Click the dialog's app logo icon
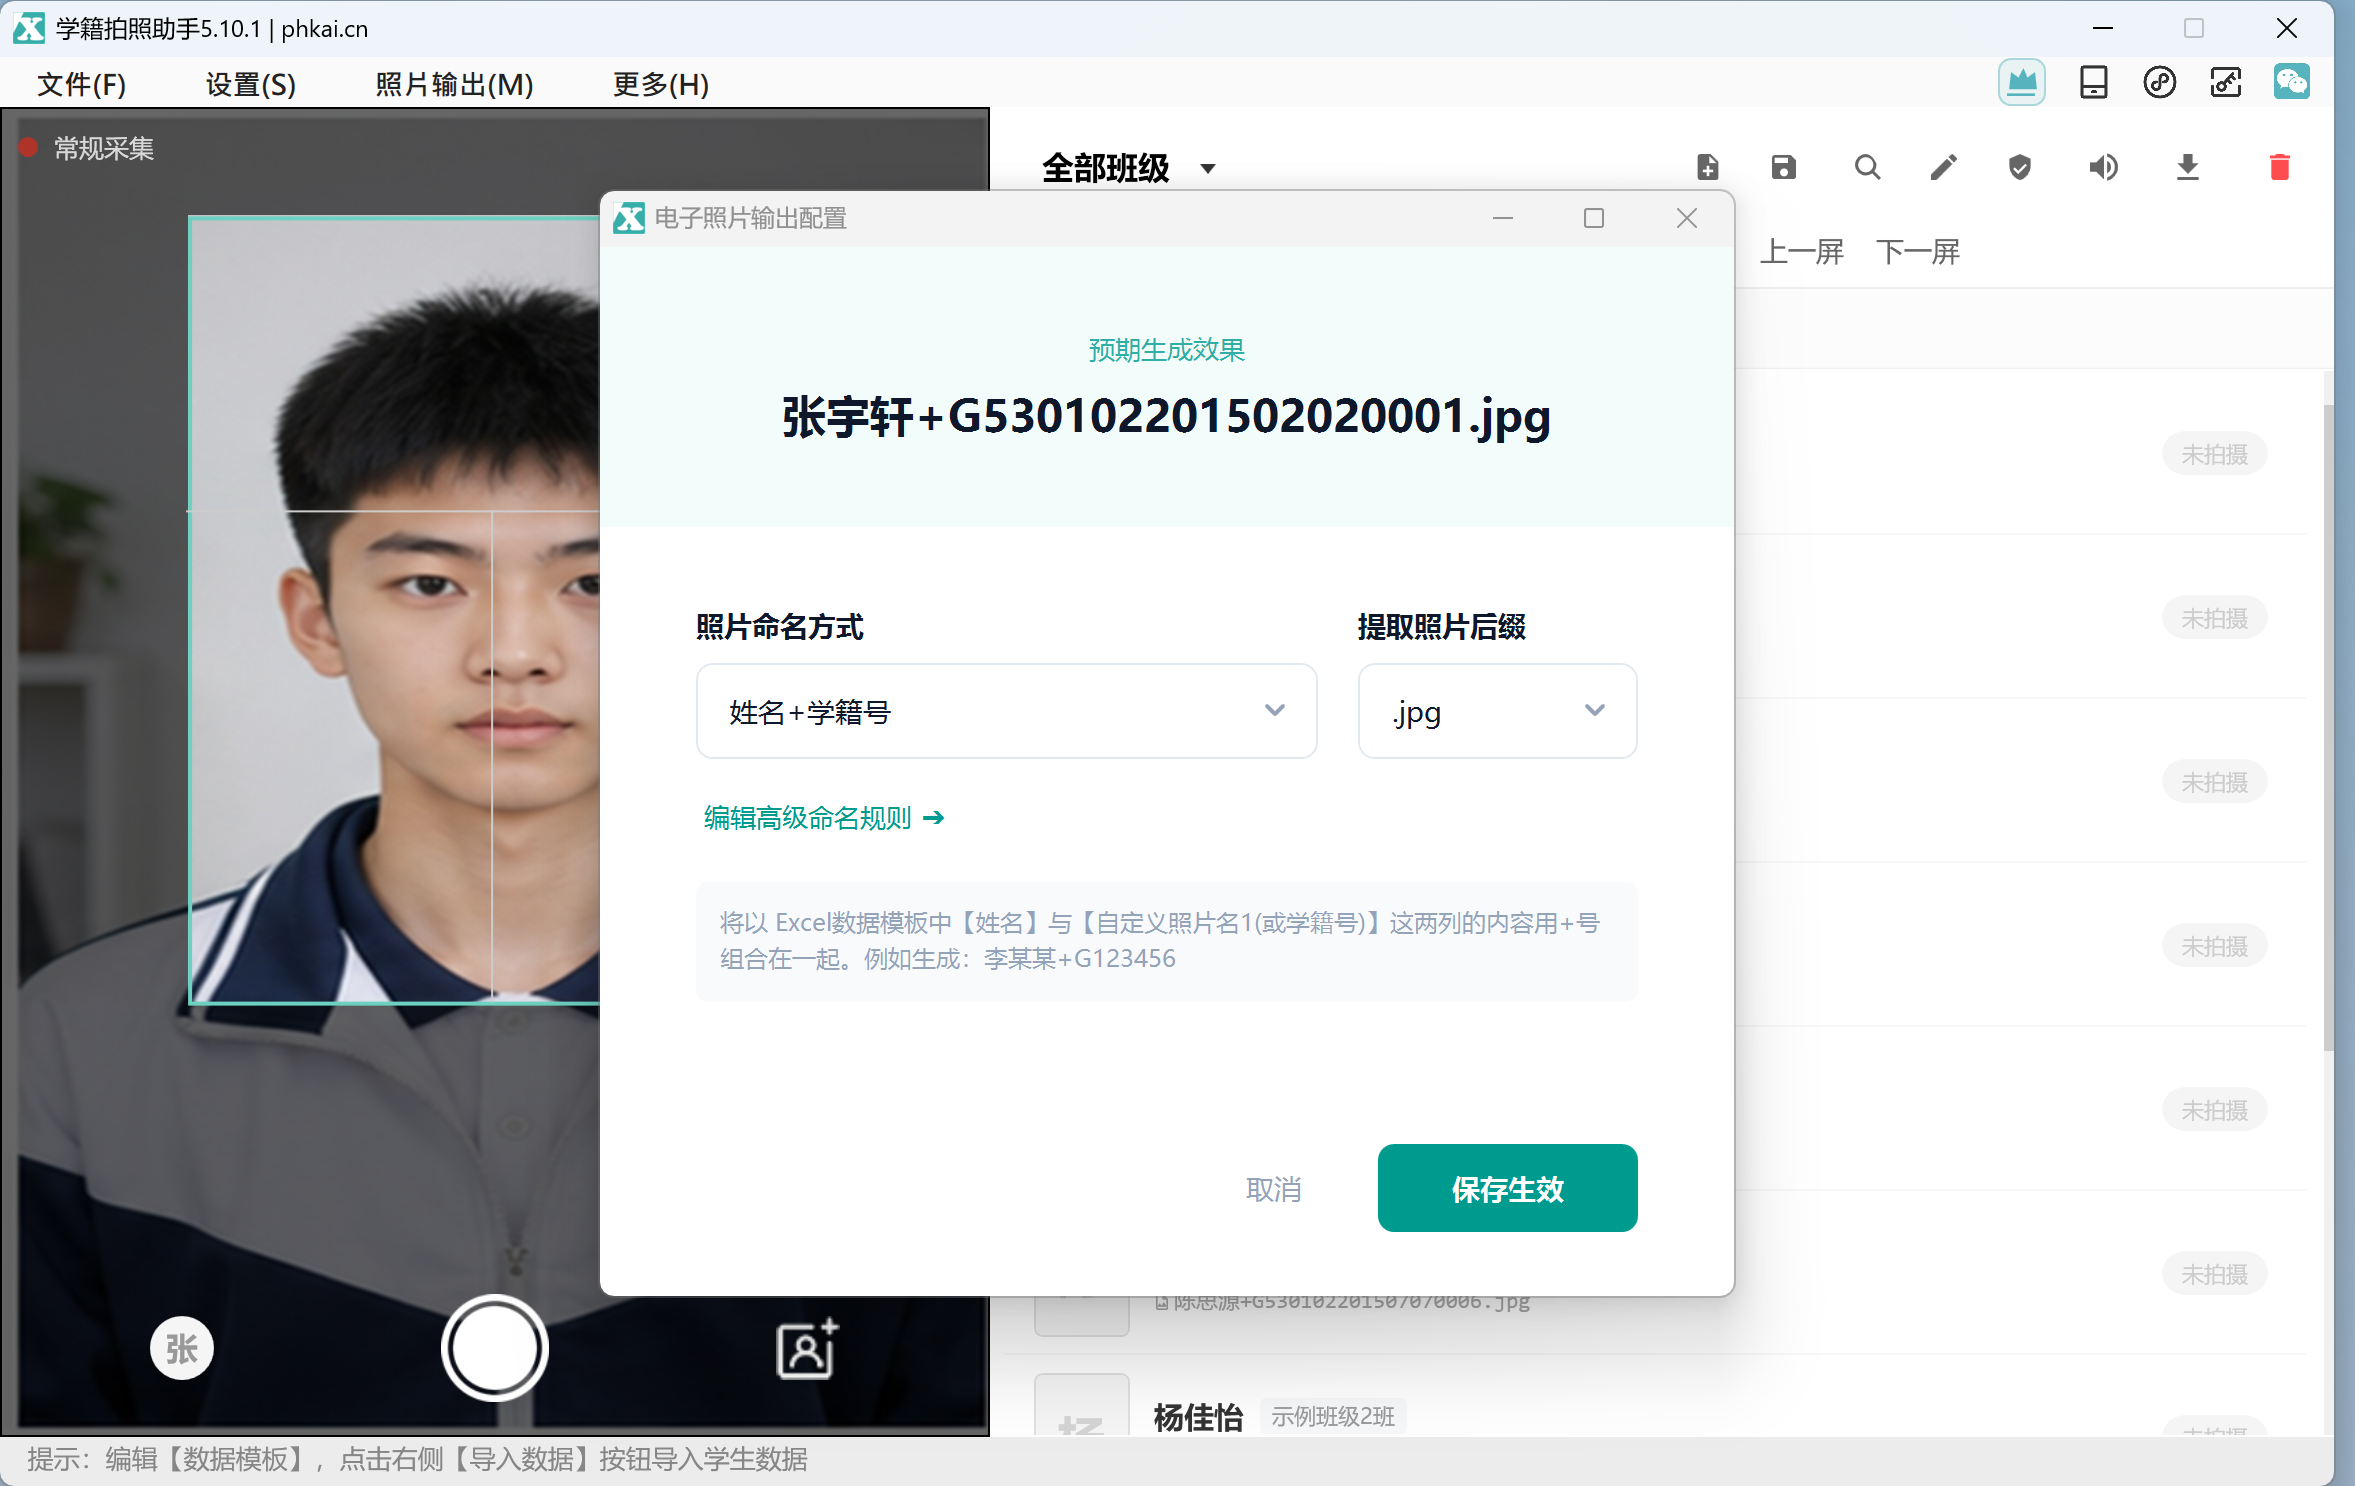The width and height of the screenshot is (2355, 1486). tap(628, 218)
